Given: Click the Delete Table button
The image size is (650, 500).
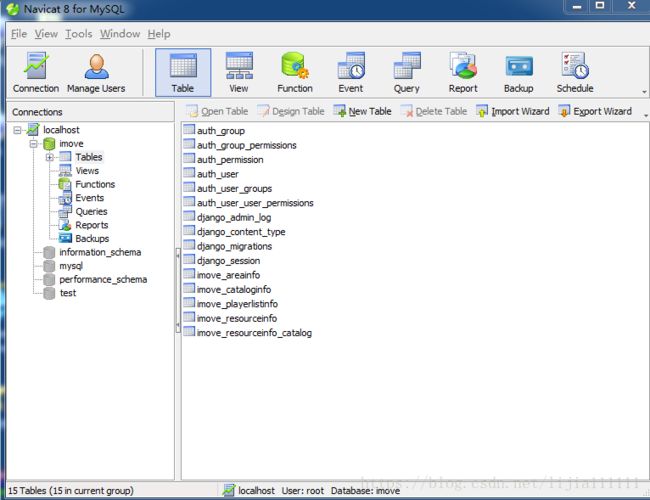Looking at the screenshot, I should pyautogui.click(x=434, y=111).
